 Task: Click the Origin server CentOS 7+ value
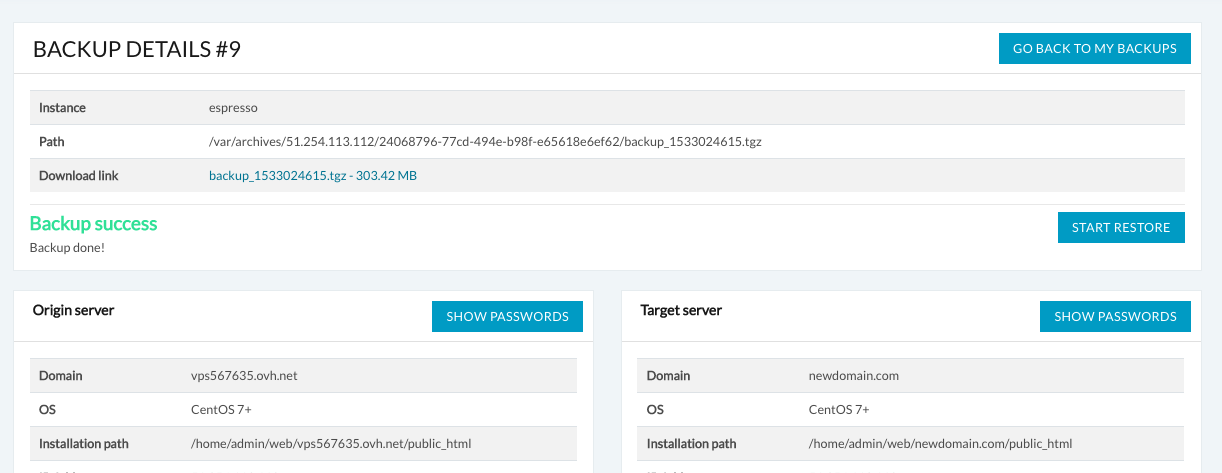[221, 410]
